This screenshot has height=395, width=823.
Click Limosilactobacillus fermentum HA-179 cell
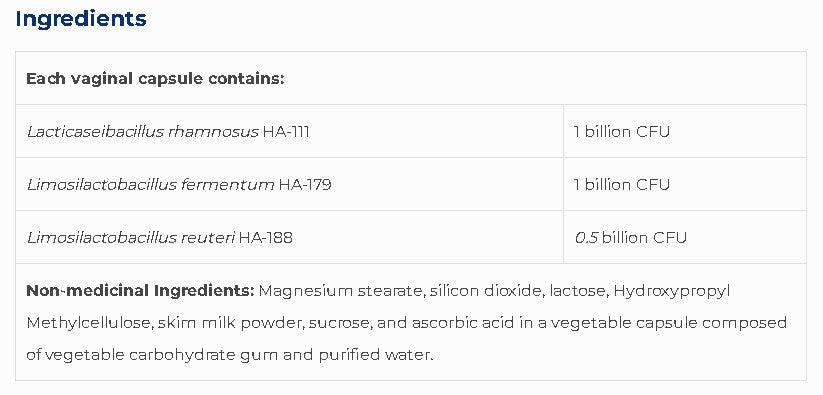(x=289, y=184)
